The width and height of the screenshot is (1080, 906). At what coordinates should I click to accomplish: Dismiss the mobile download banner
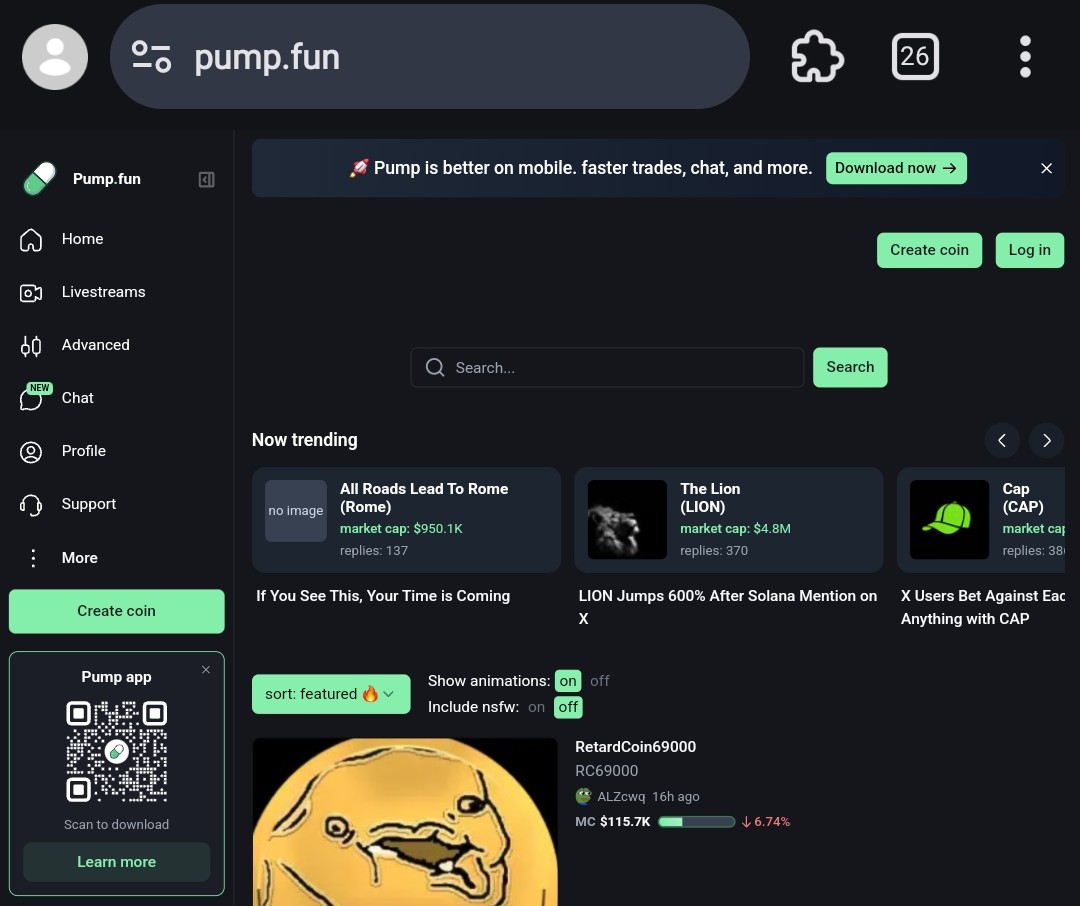[x=1046, y=168]
